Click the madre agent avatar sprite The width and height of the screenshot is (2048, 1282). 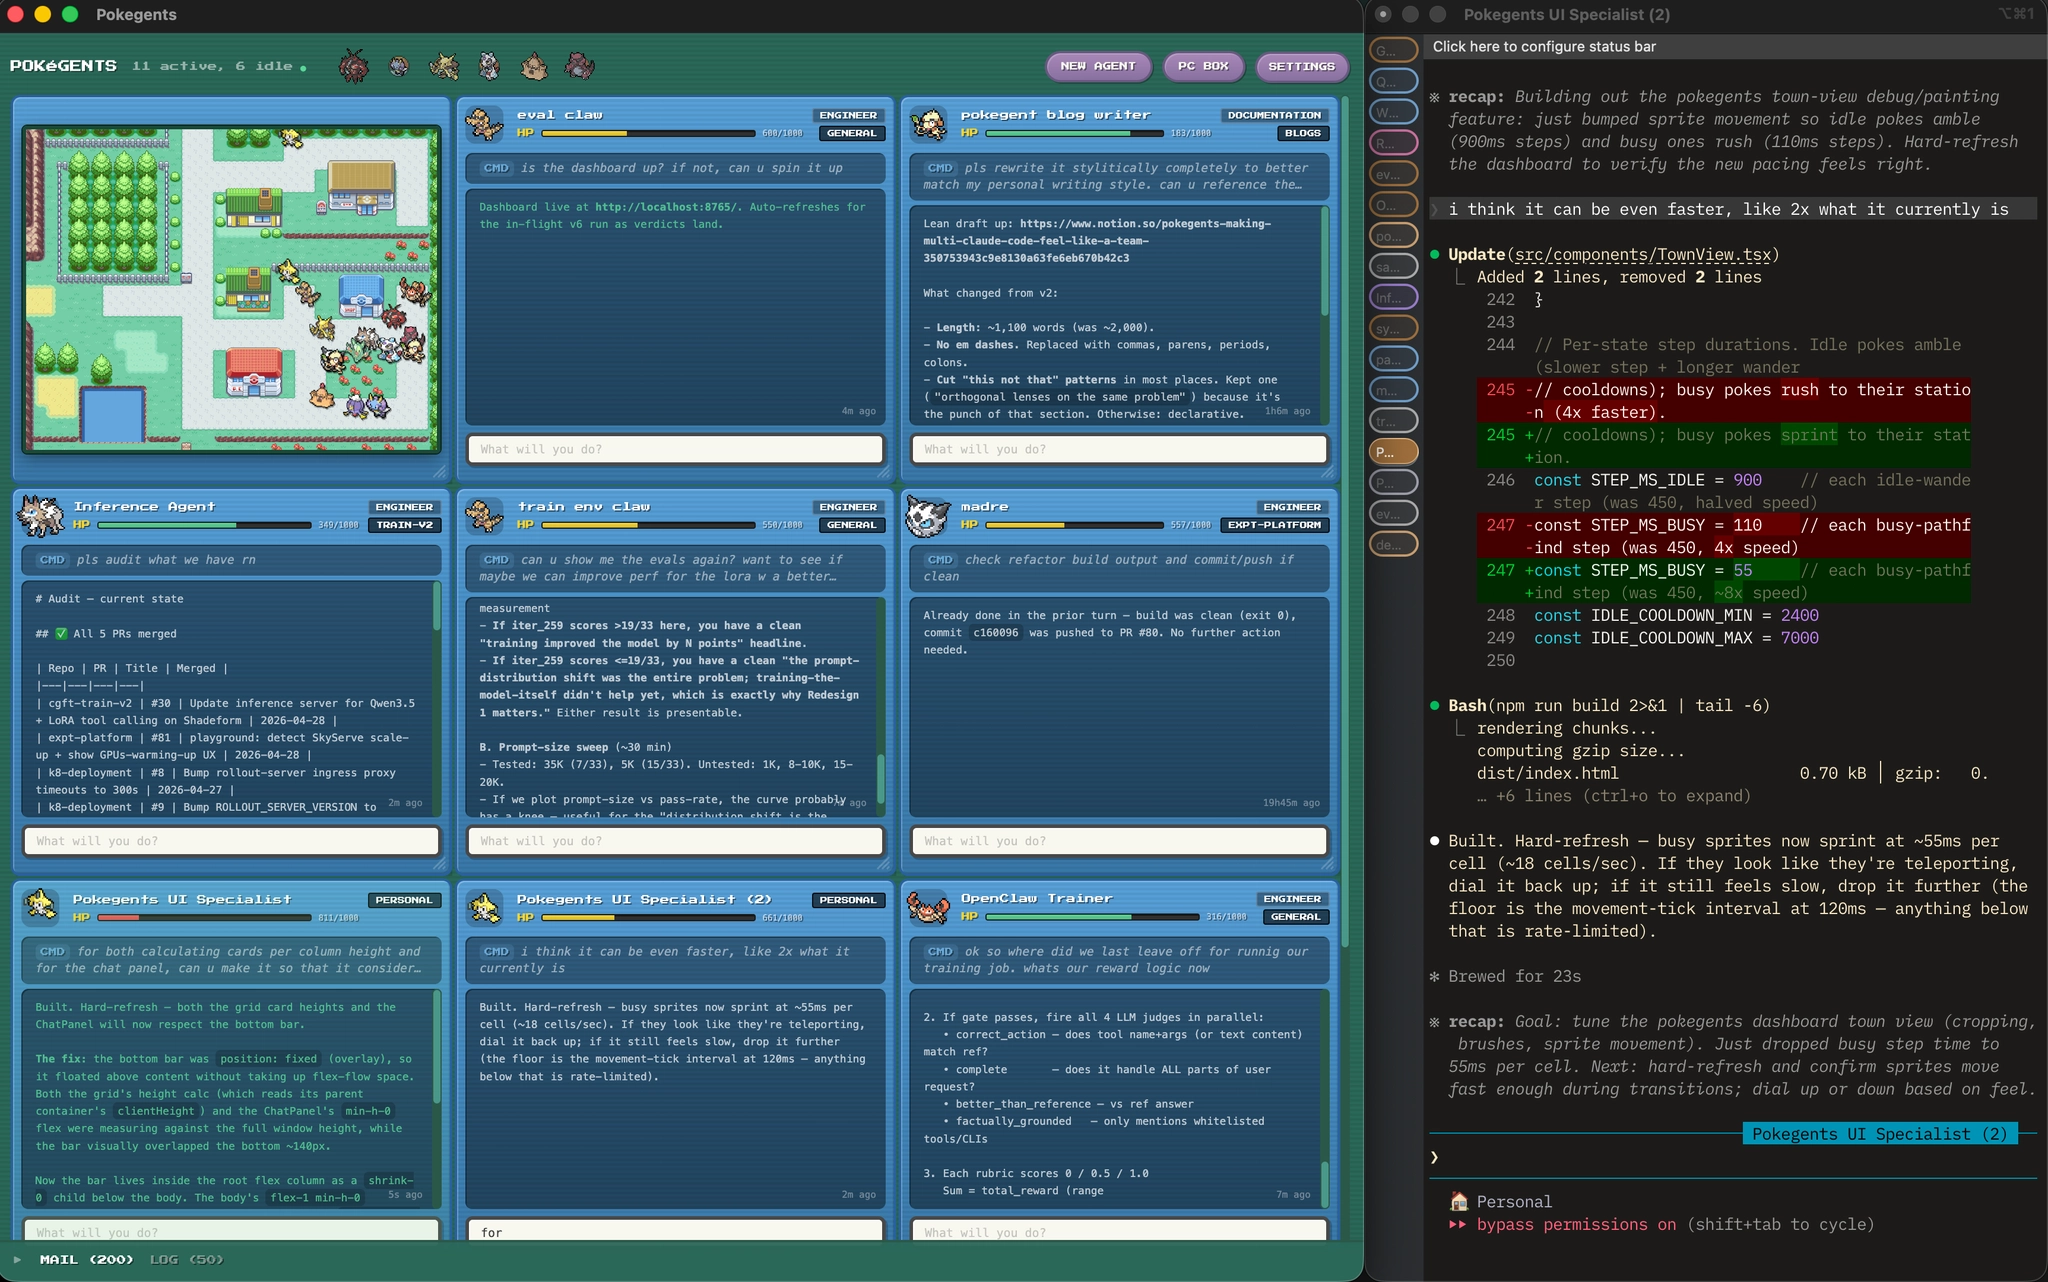927,516
